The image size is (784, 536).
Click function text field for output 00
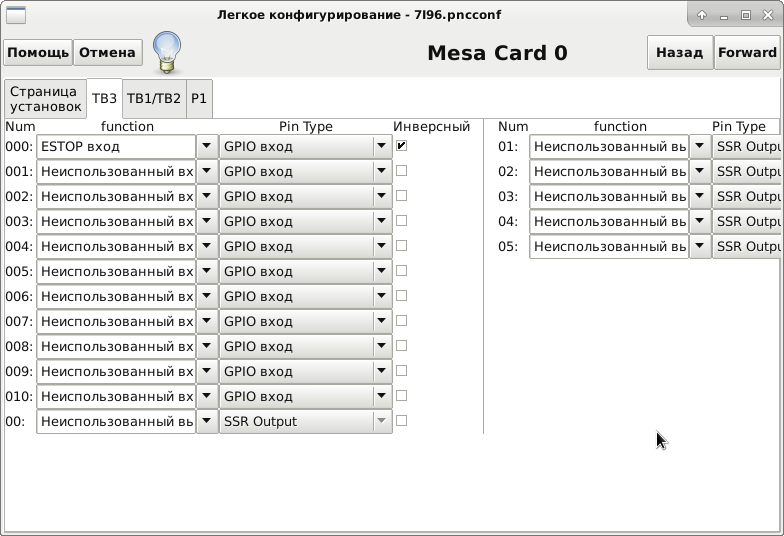pyautogui.click(x=116, y=422)
